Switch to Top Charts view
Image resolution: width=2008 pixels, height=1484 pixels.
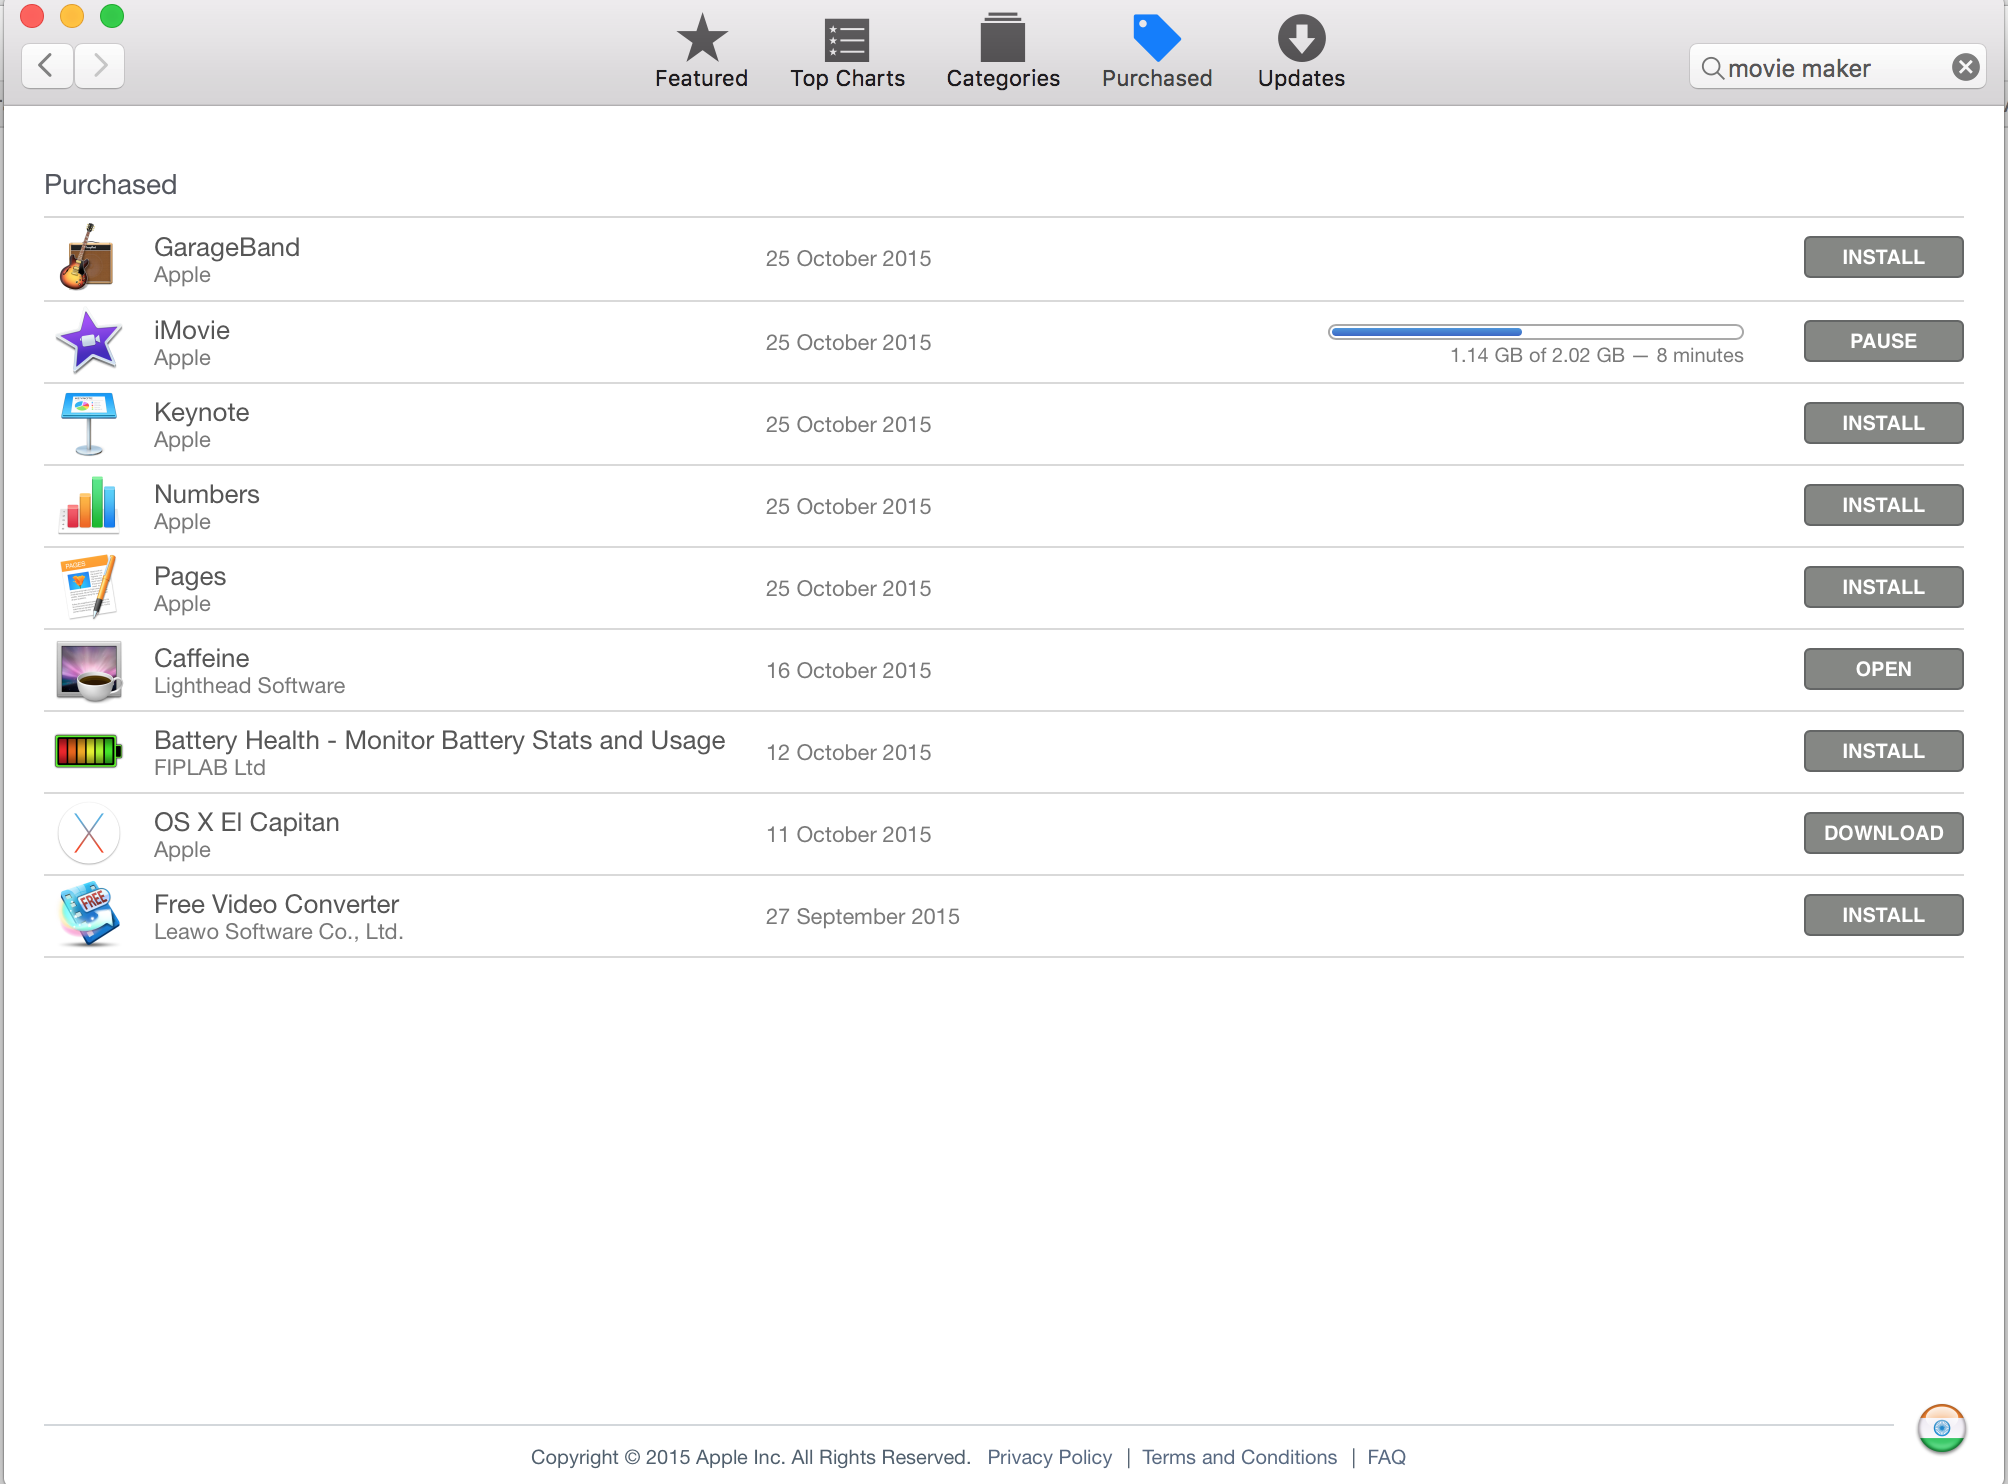[847, 52]
